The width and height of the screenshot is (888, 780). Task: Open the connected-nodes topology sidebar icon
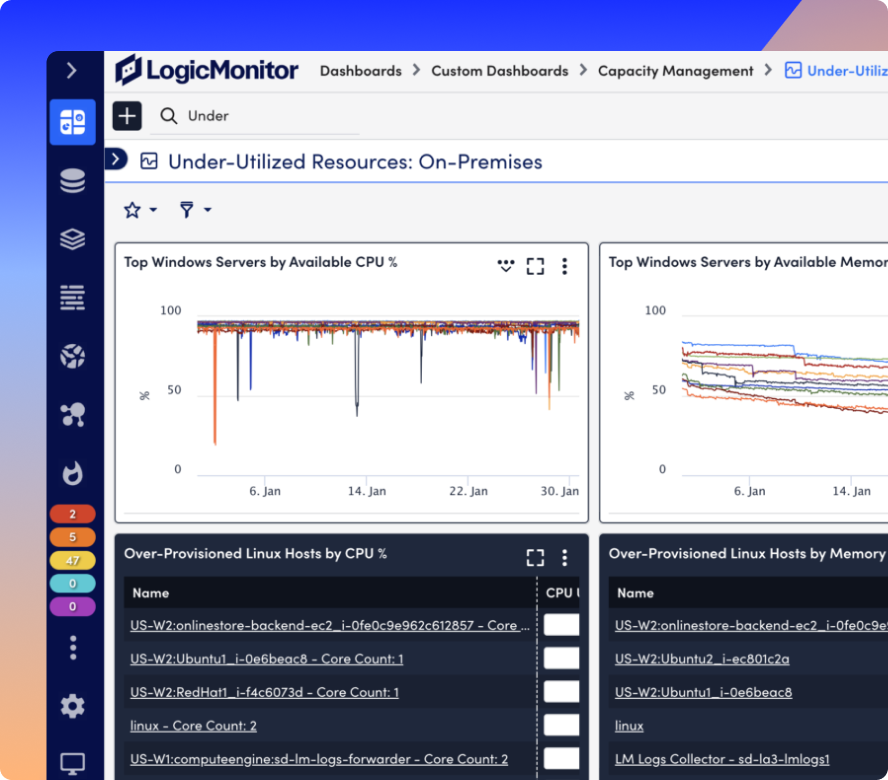73,415
